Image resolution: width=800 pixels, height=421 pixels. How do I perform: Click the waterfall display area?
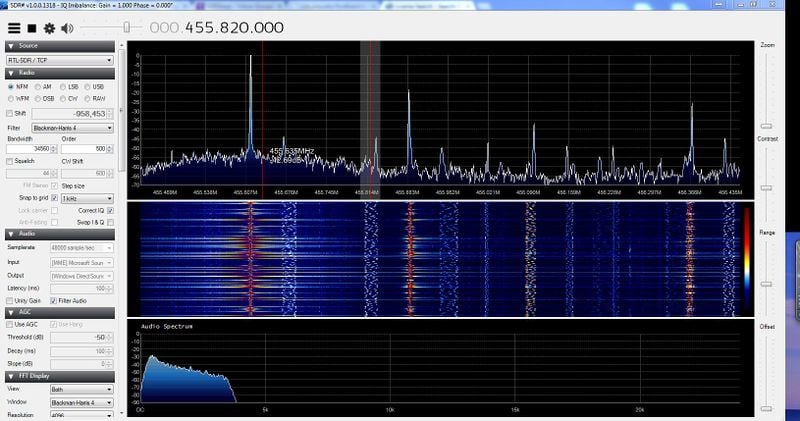(x=440, y=259)
